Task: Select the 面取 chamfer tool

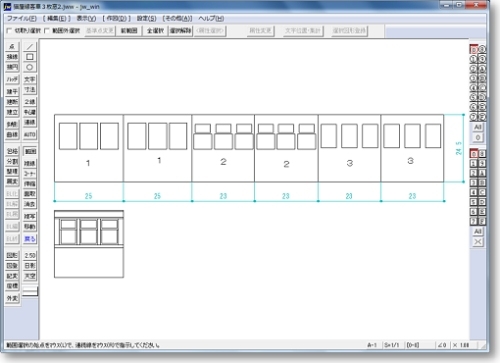Action: tap(30, 194)
